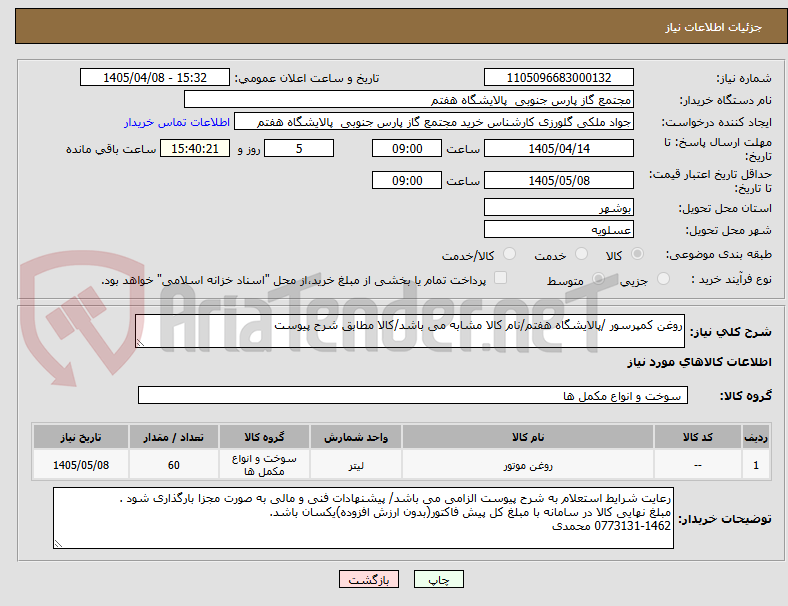The image size is (788, 606).
Task: Click the گروه کالا field سوخت و انواع مکمل ها
Action: click(413, 395)
